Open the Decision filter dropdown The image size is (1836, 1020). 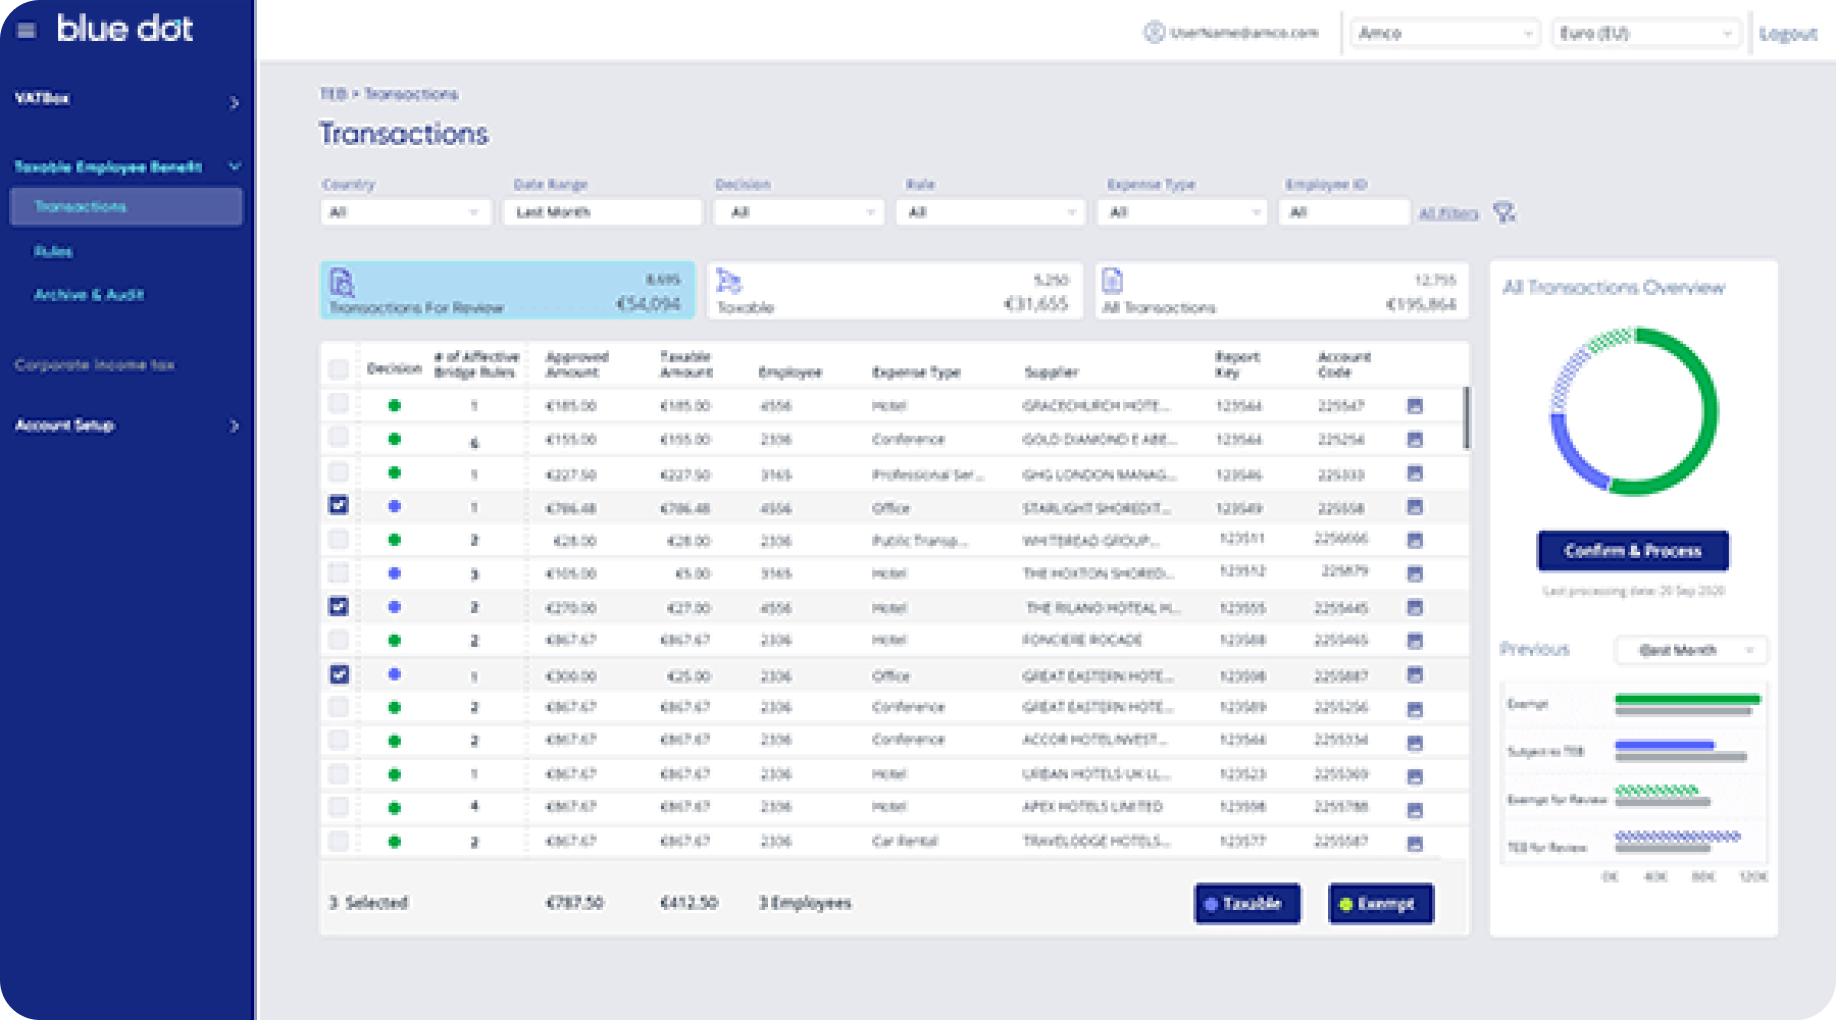(x=799, y=212)
